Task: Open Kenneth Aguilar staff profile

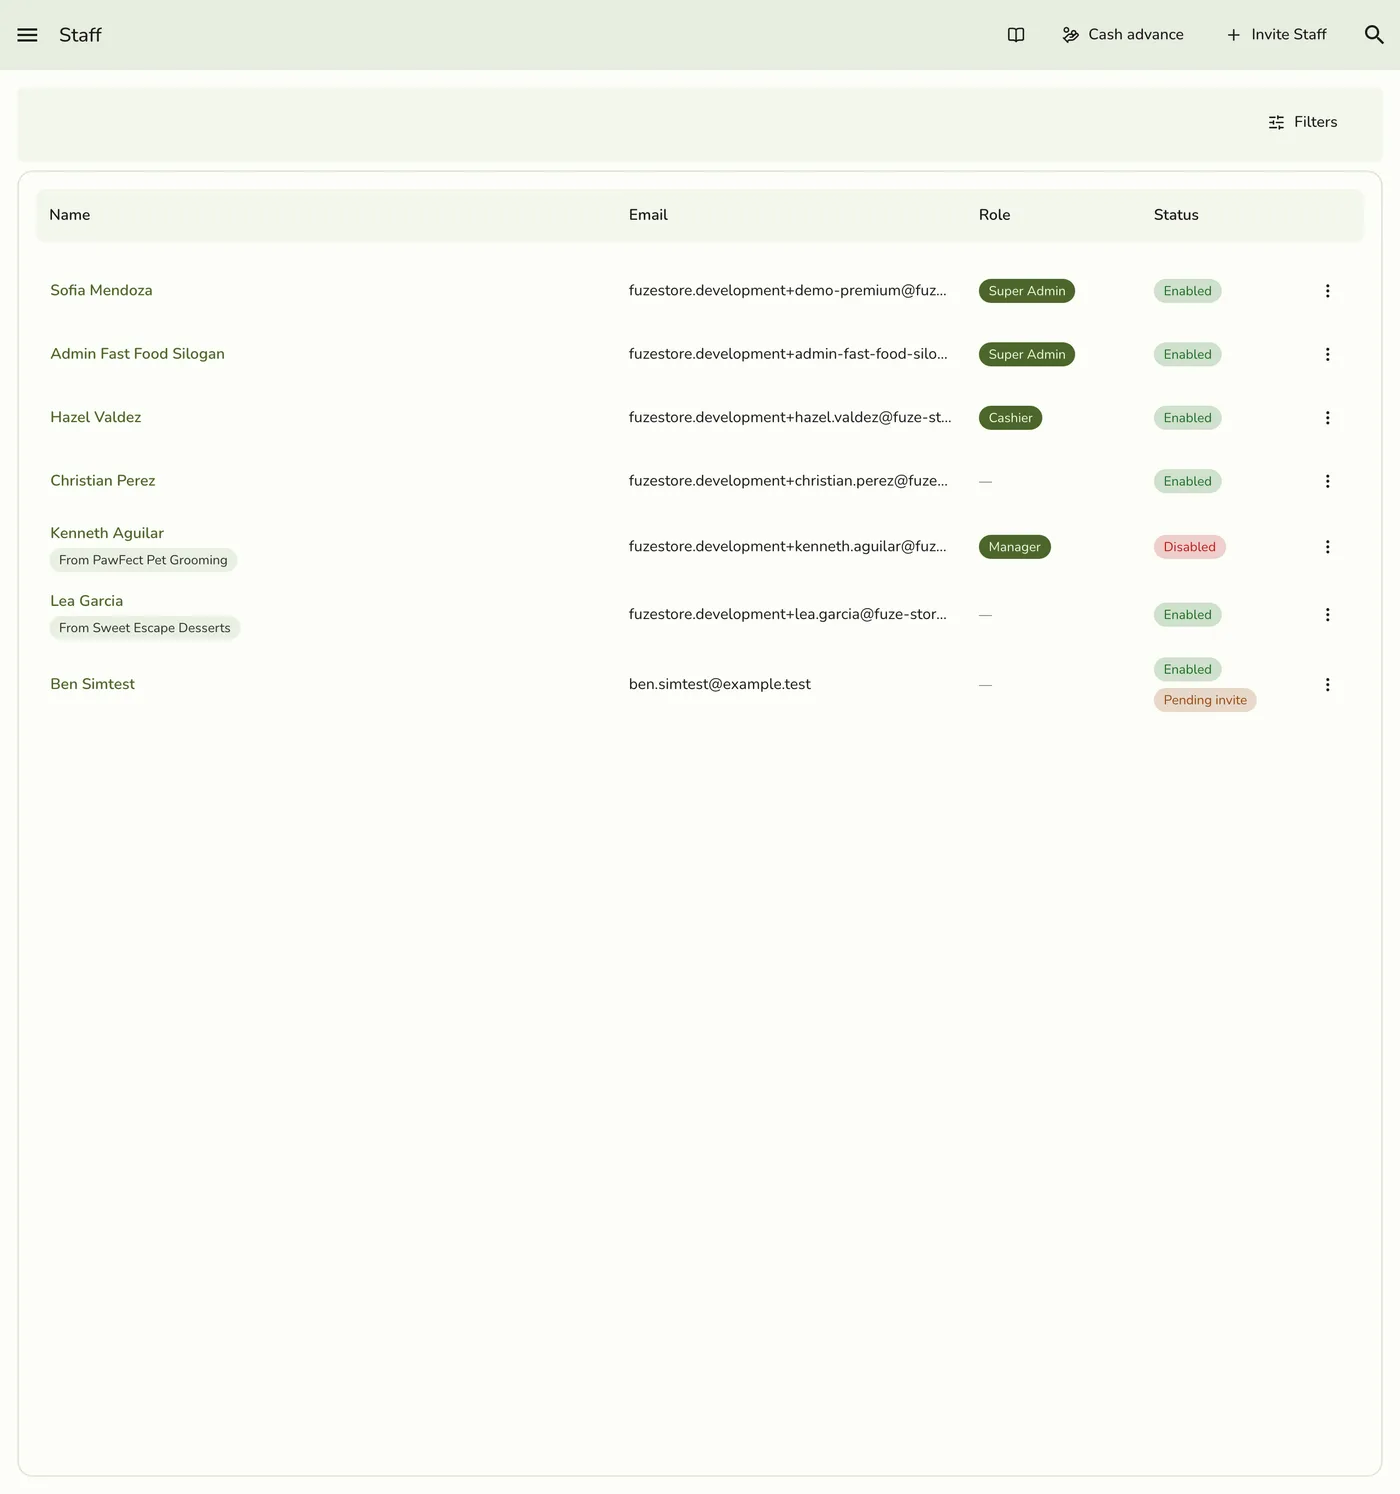Action: point(107,533)
